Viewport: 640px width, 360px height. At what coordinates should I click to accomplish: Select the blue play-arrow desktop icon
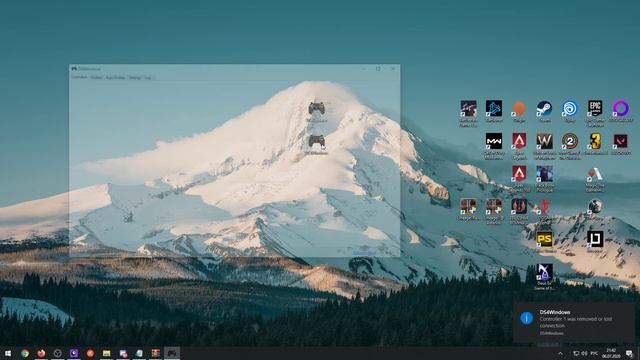click(x=494, y=109)
